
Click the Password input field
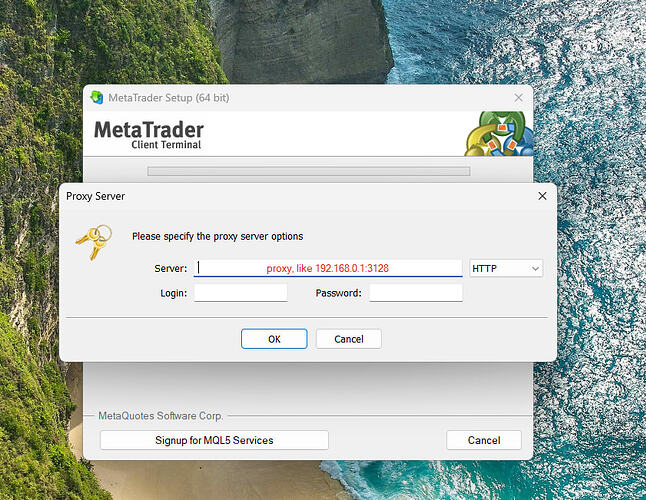(x=416, y=293)
